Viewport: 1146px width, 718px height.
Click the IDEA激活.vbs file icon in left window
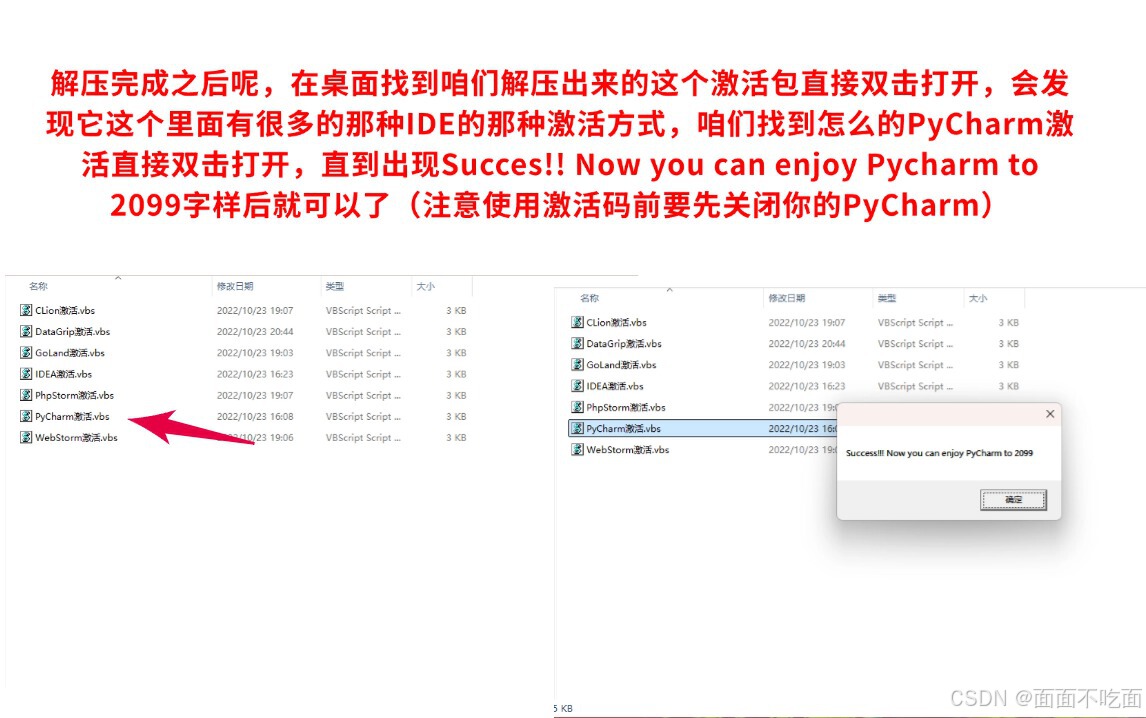click(26, 374)
